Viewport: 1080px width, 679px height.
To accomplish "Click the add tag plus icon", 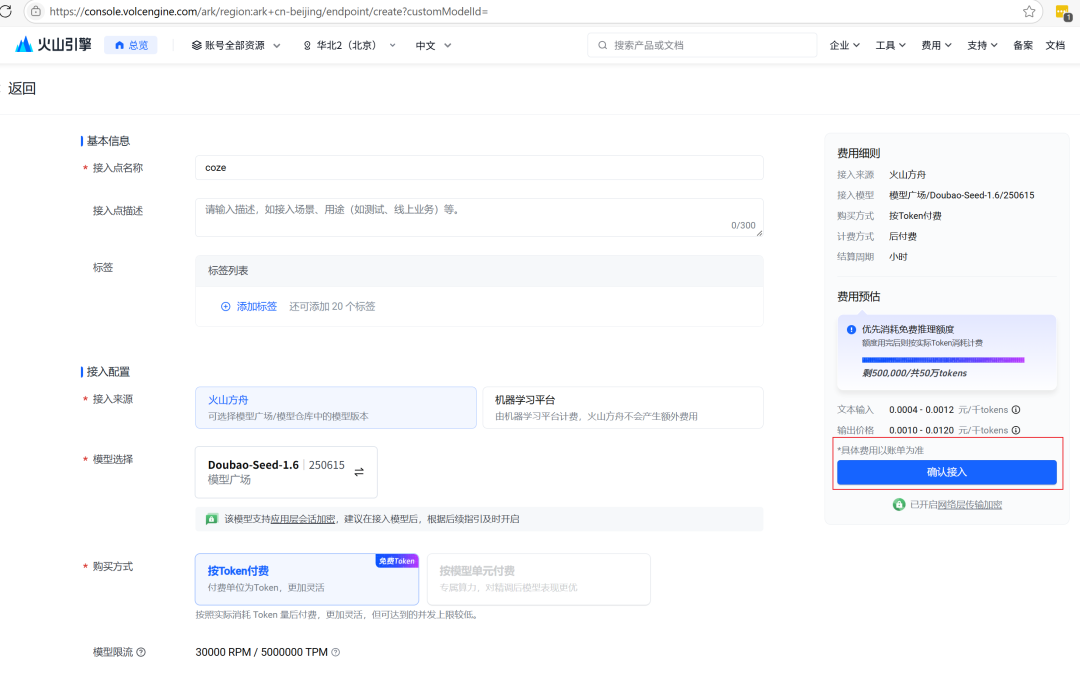I will pyautogui.click(x=225, y=306).
